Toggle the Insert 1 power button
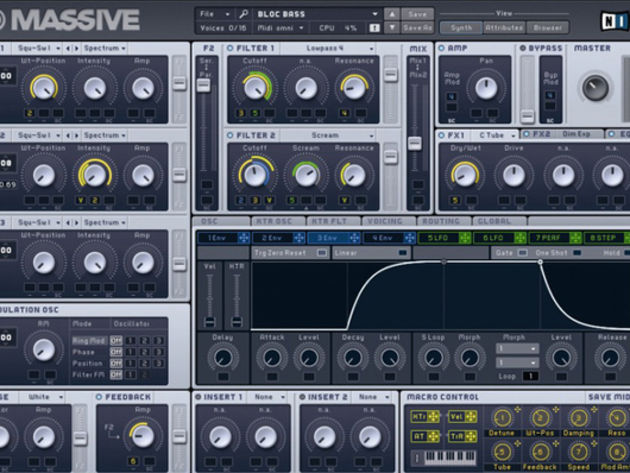The height and width of the screenshot is (473, 630). [x=198, y=397]
